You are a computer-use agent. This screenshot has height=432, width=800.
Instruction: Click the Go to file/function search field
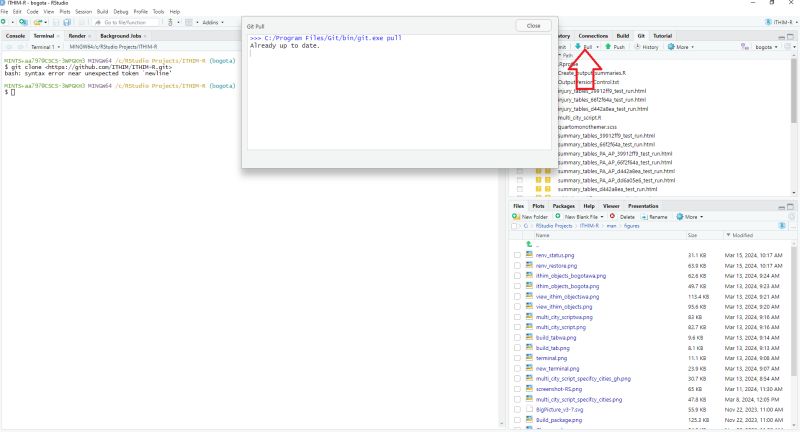coord(126,22)
